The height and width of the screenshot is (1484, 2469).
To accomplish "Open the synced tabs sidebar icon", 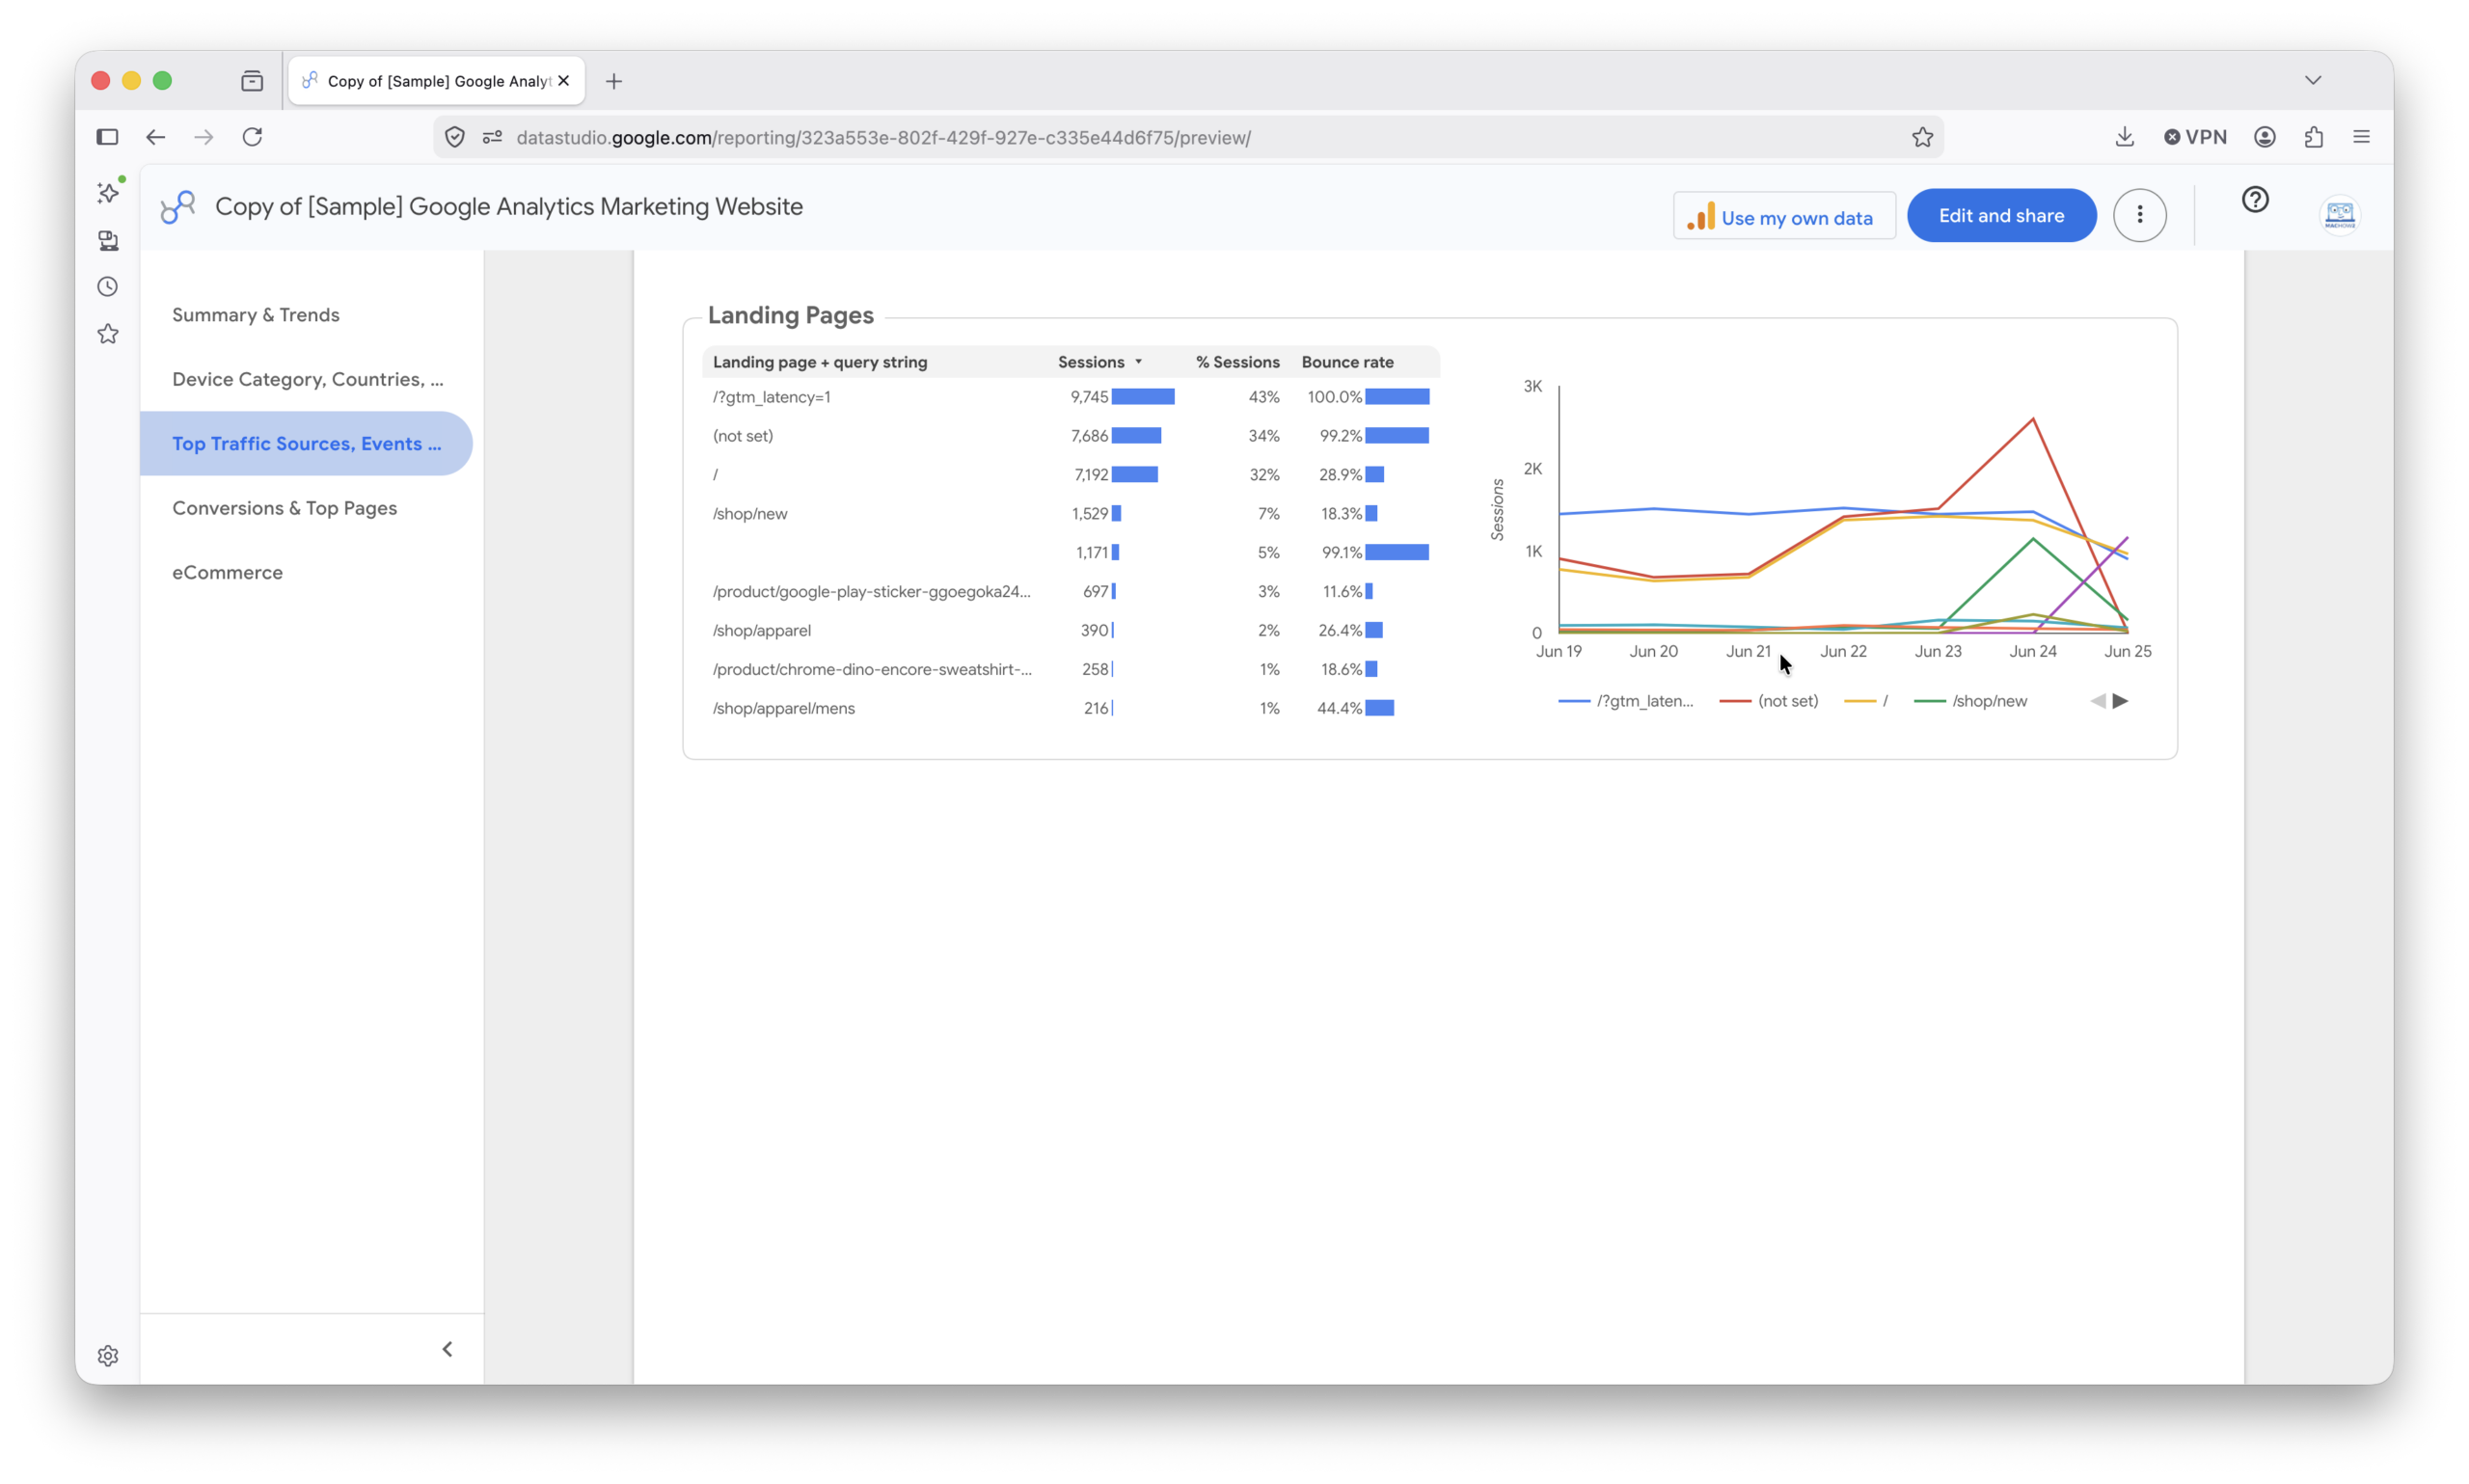I will coord(108,240).
